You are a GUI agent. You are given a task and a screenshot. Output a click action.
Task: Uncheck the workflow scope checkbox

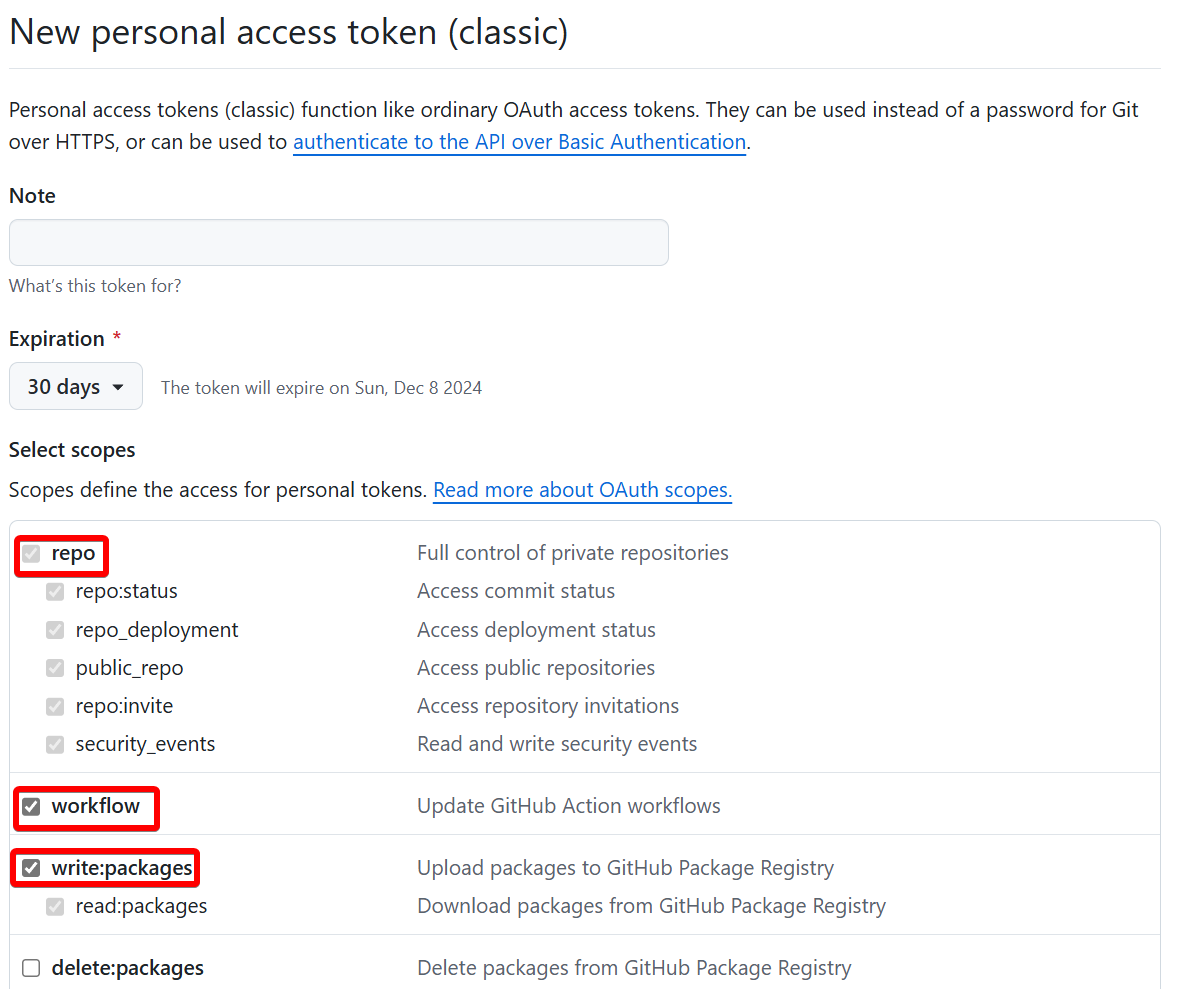[31, 806]
